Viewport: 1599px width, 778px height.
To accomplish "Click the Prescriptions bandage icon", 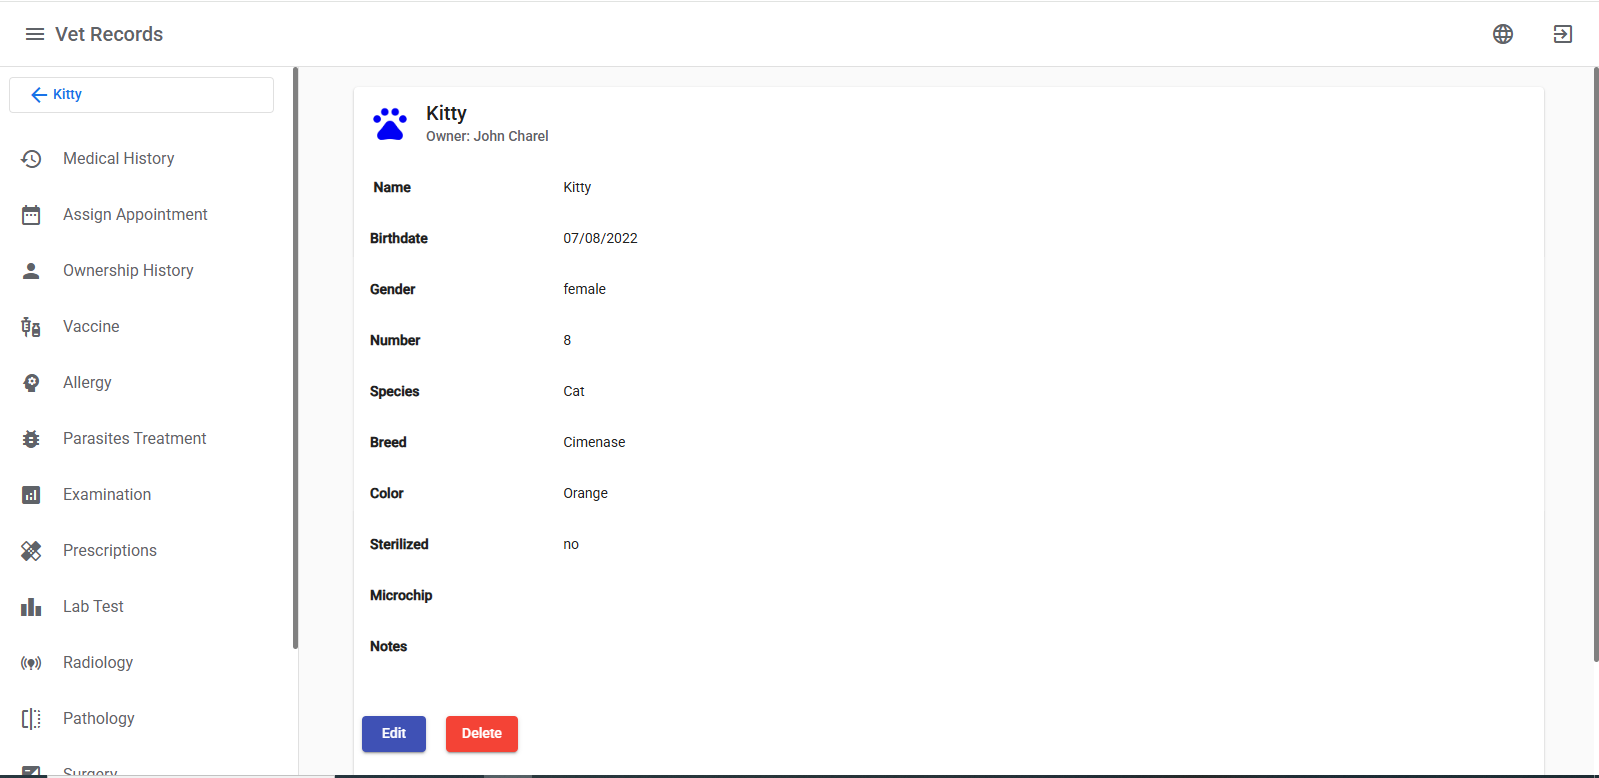I will point(31,551).
